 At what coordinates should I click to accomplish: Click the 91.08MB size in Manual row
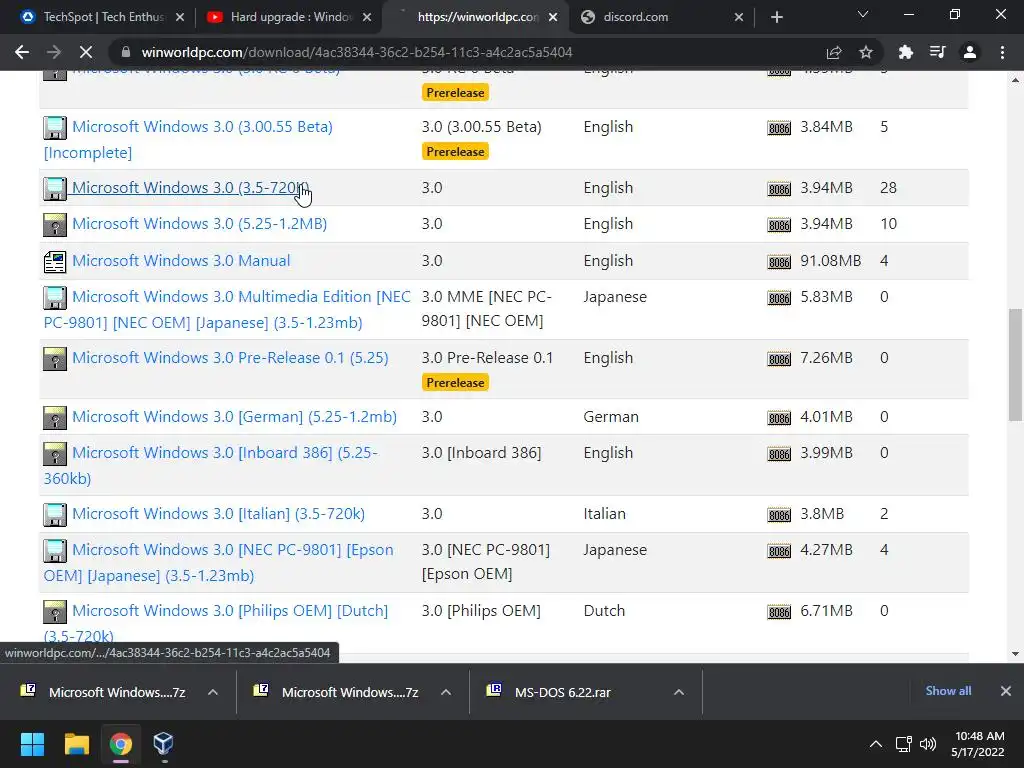[831, 261]
